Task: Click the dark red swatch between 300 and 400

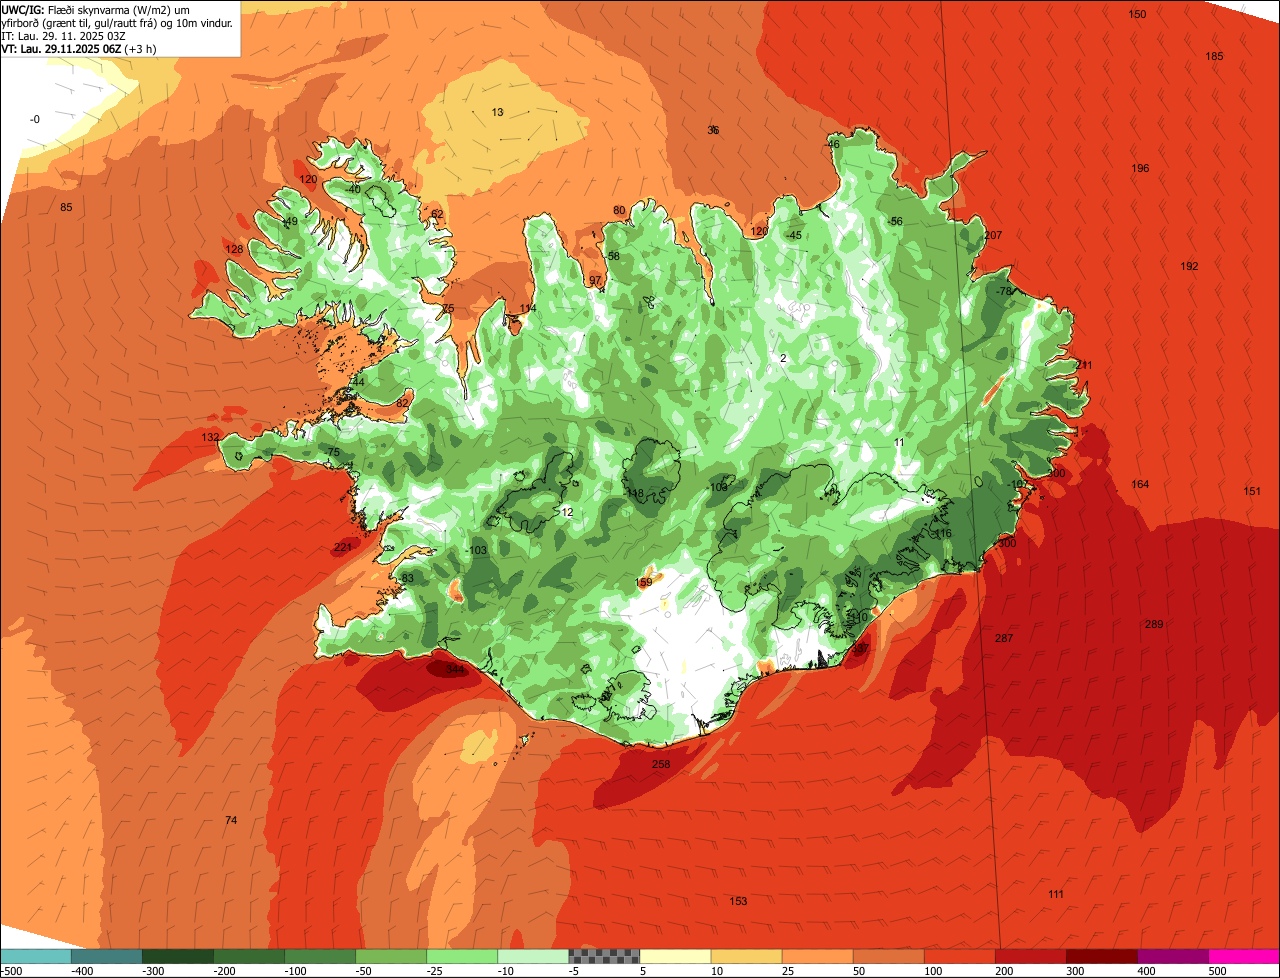Action: tap(1102, 956)
